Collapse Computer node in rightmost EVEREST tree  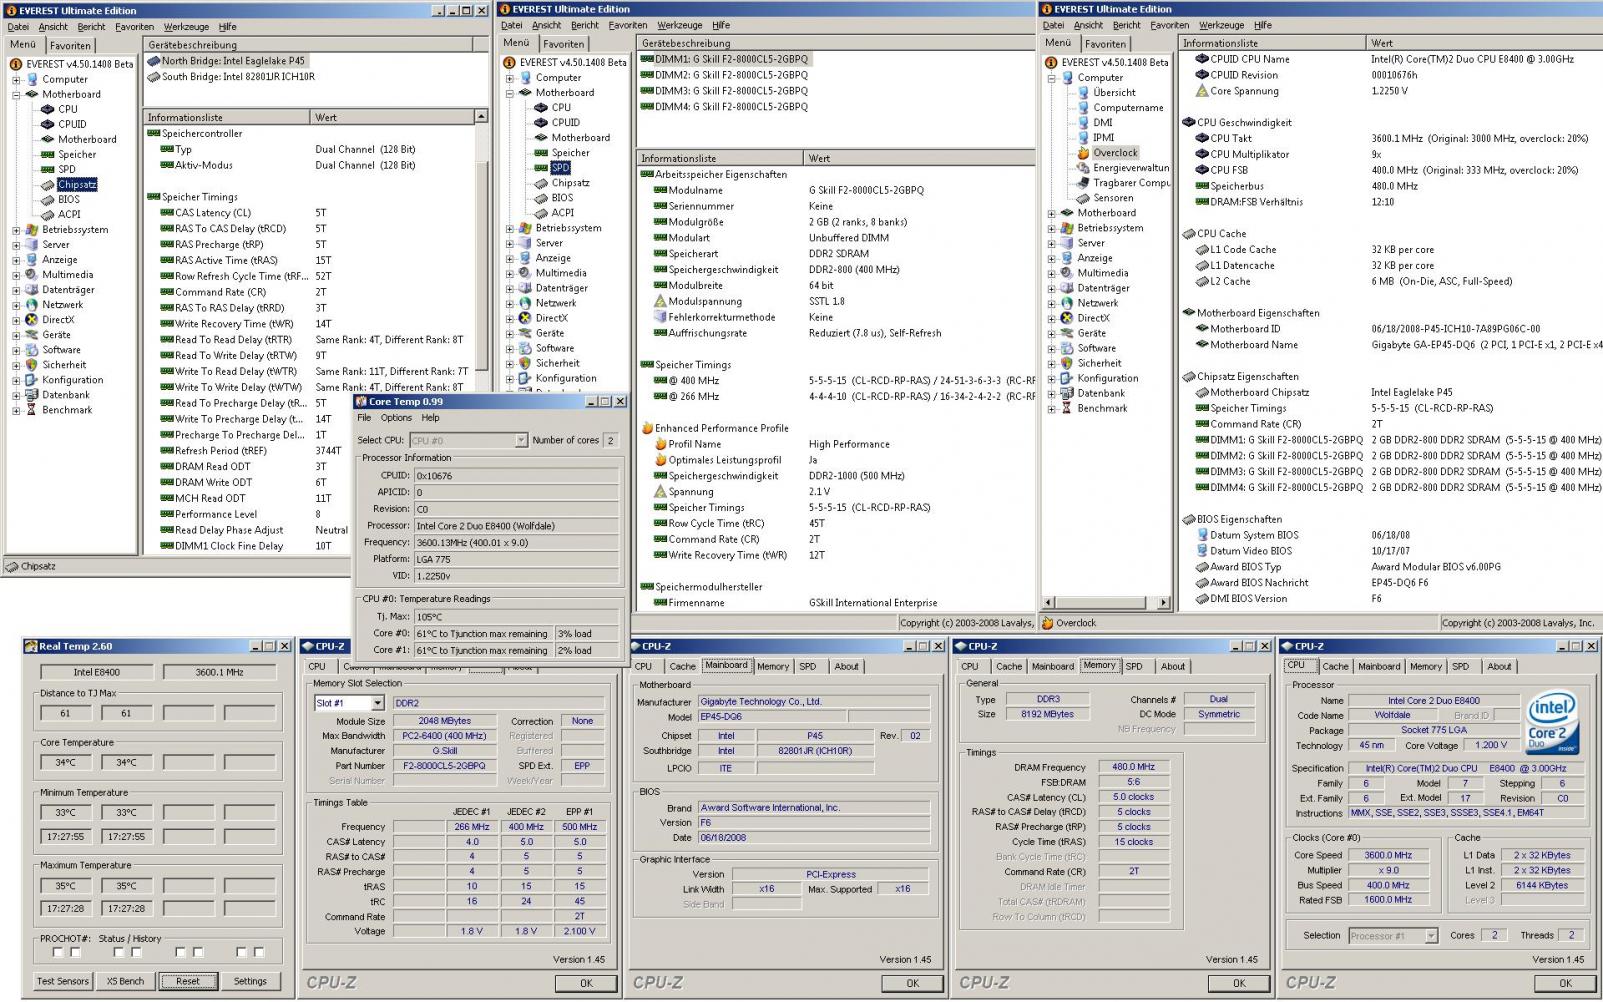pos(1052,78)
